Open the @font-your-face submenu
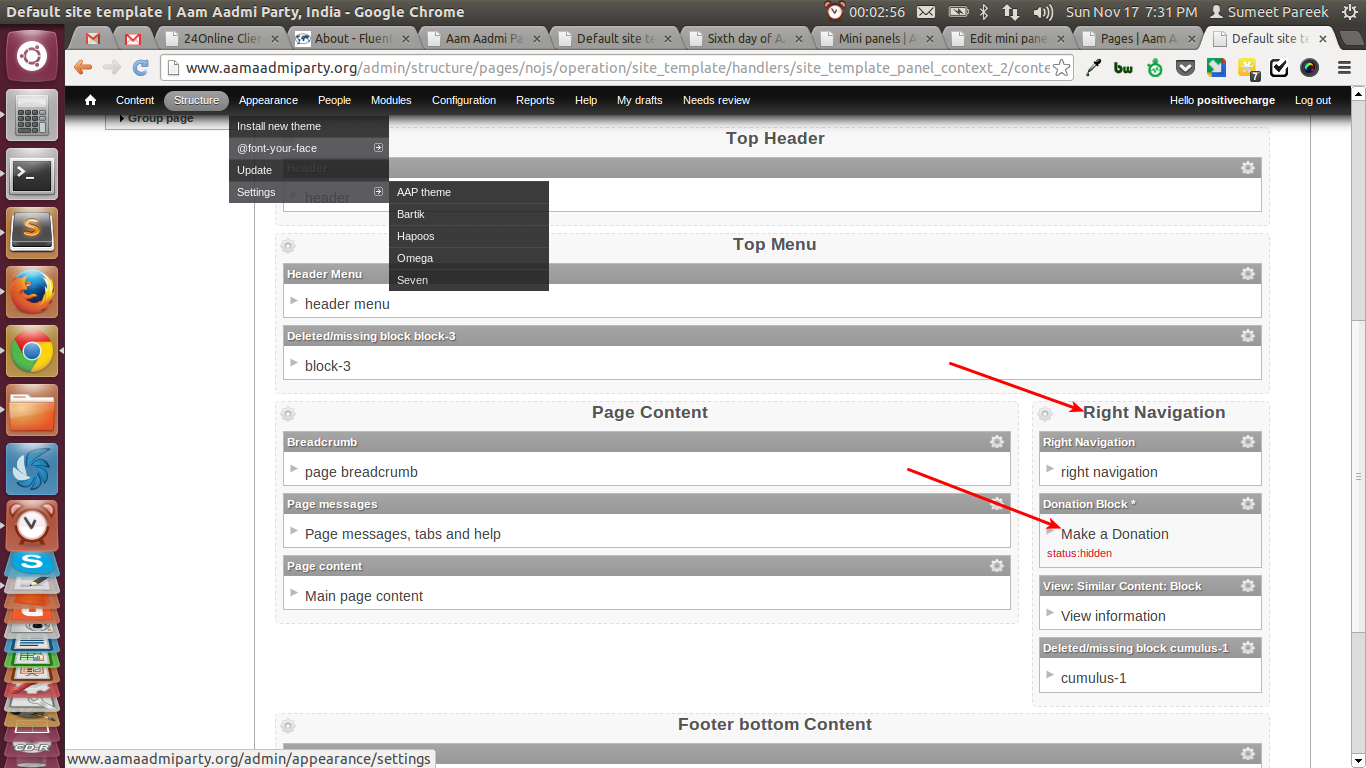This screenshot has width=1366, height=768. 309,148
